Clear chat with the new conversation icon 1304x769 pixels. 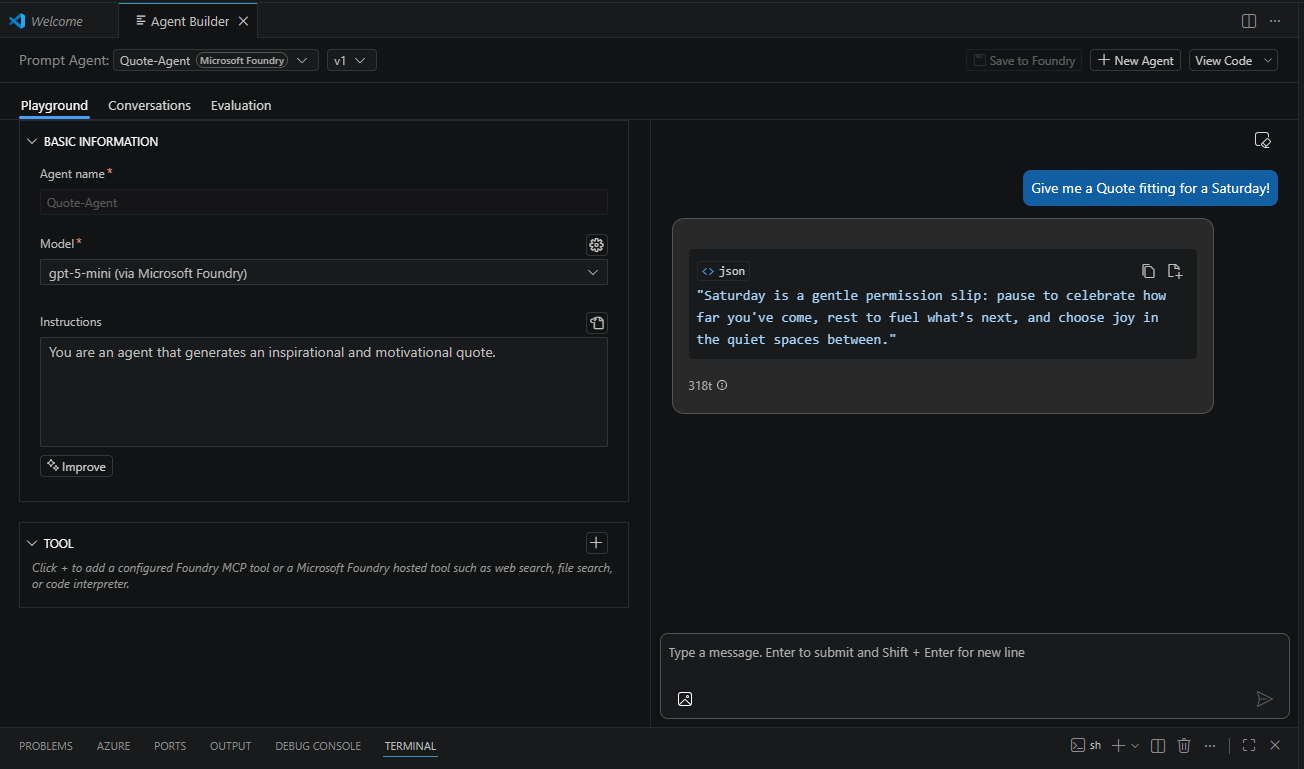[x=1262, y=140]
